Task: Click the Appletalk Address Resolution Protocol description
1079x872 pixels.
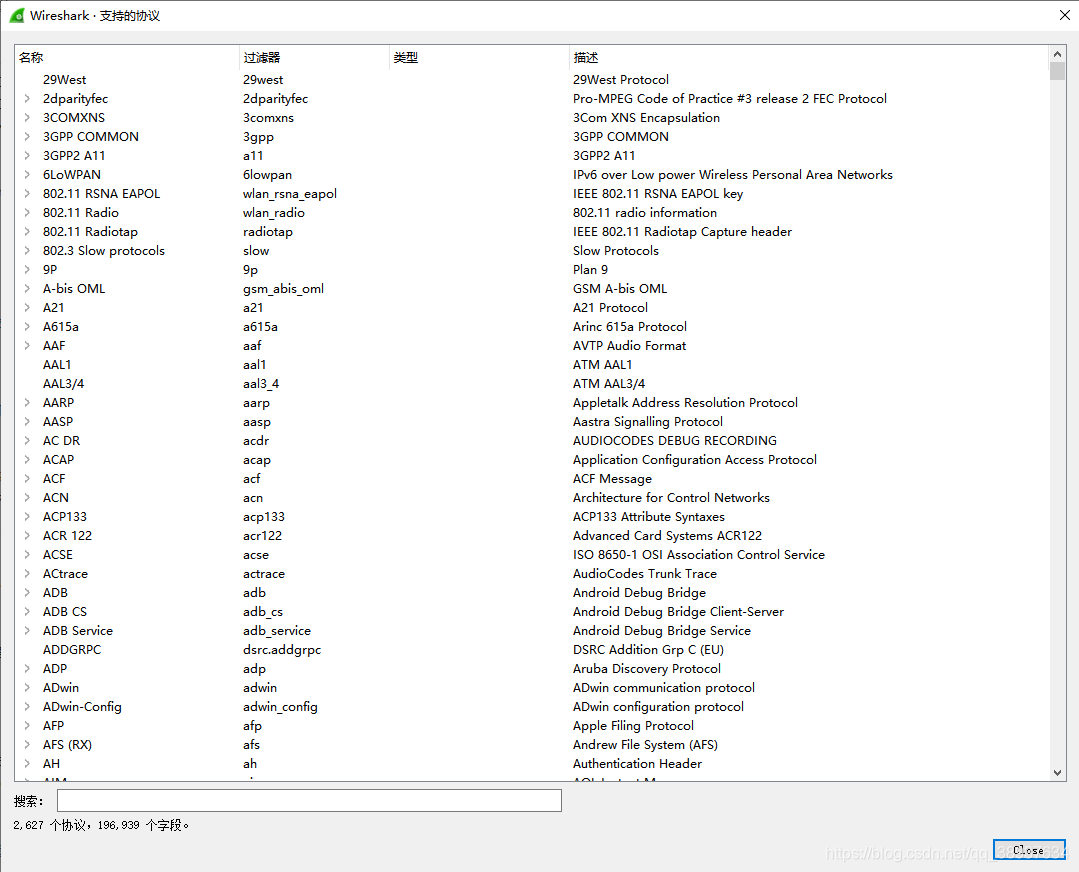Action: pyautogui.click(x=685, y=403)
